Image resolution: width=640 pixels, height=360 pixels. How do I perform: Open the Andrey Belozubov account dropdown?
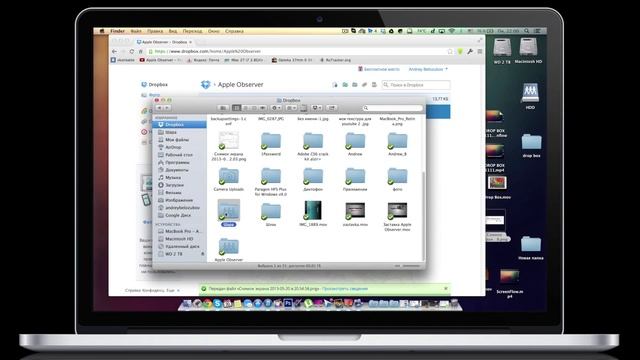tap(428, 69)
